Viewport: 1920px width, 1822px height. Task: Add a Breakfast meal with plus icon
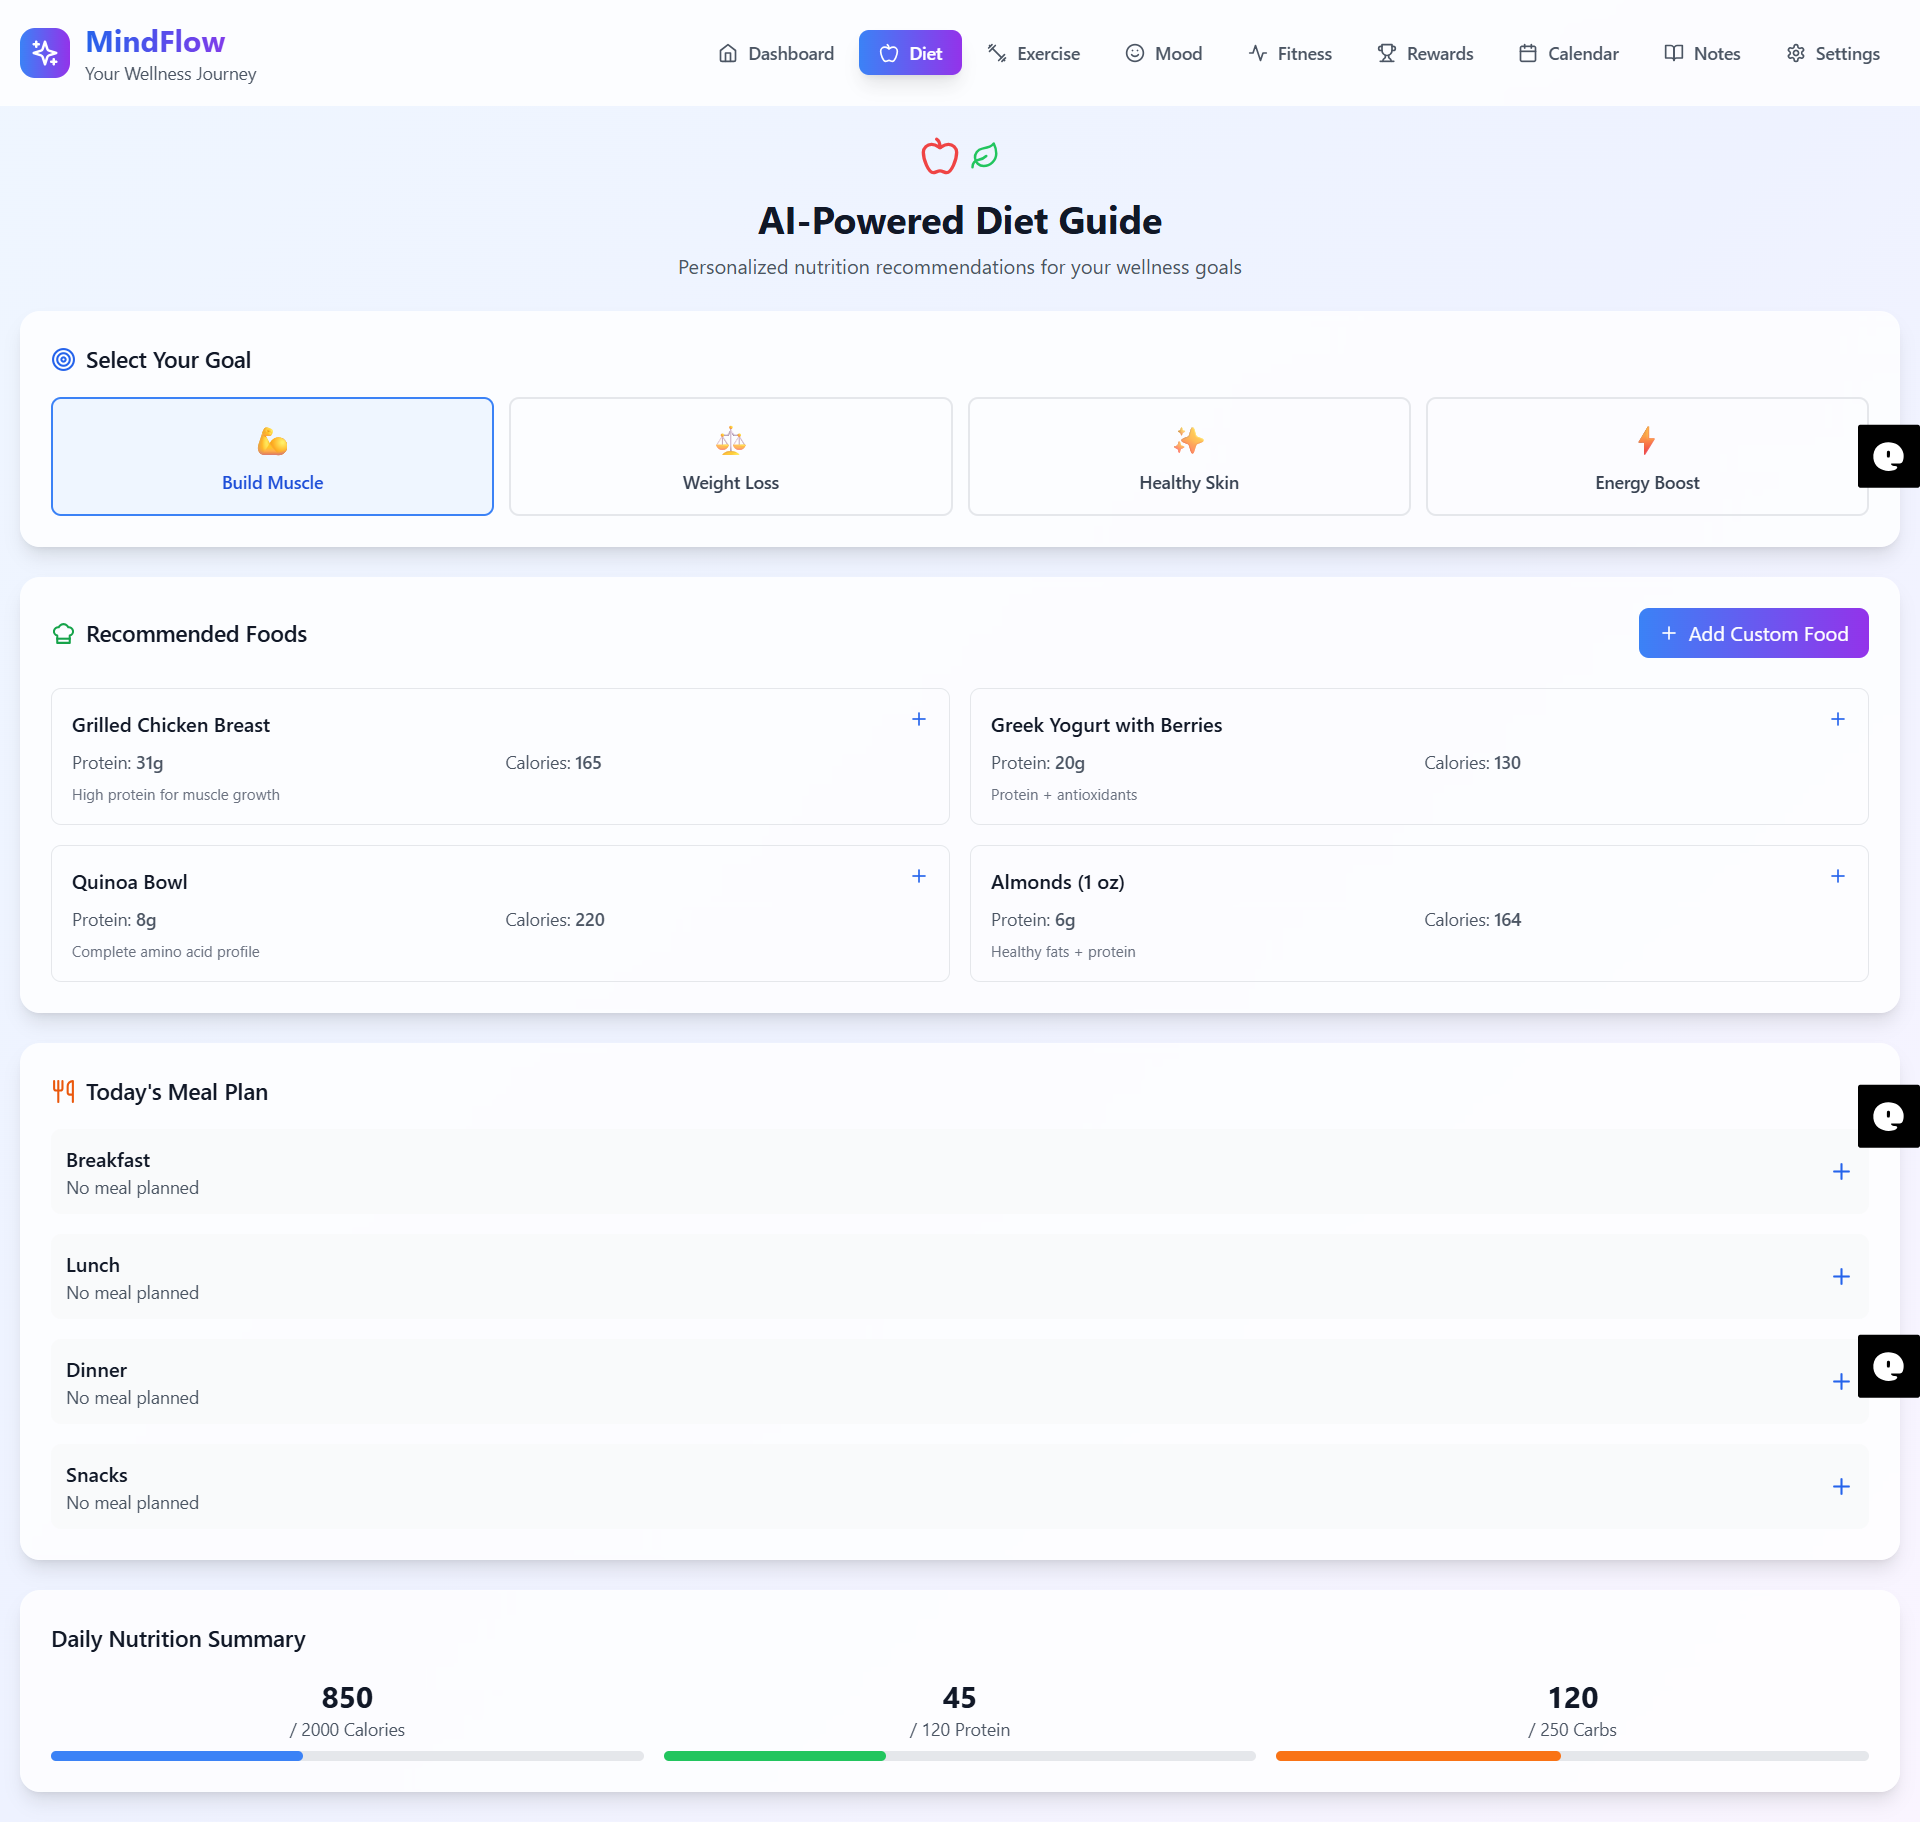[x=1840, y=1172]
